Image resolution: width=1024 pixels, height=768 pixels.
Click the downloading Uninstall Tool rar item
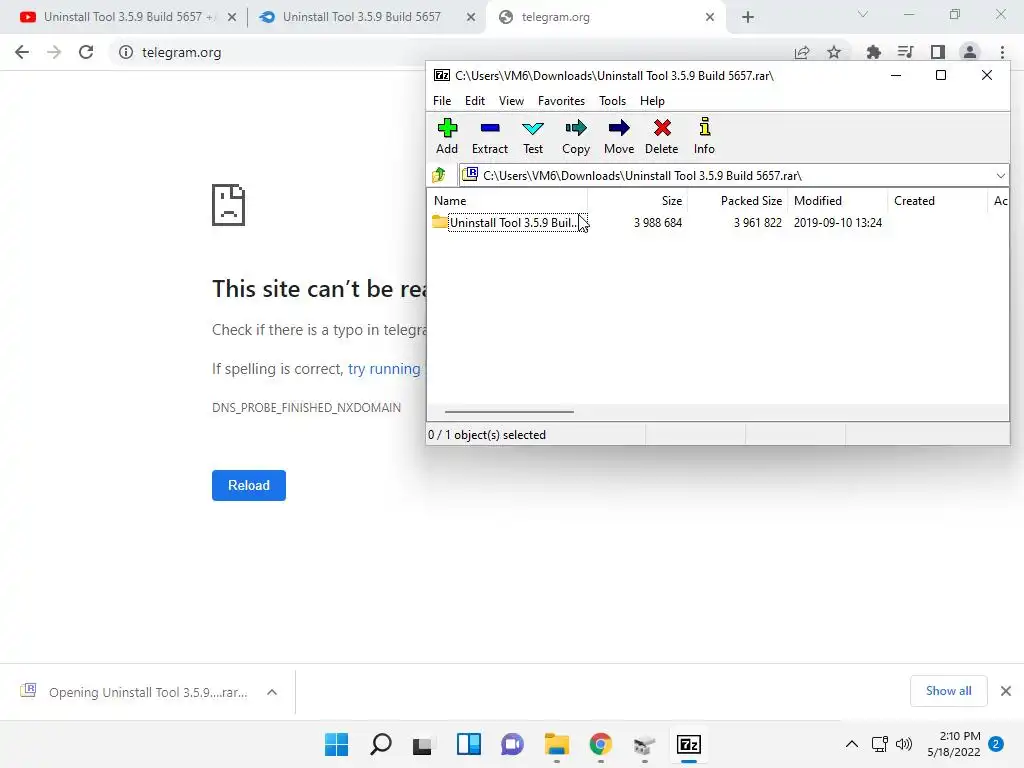[x=136, y=692]
